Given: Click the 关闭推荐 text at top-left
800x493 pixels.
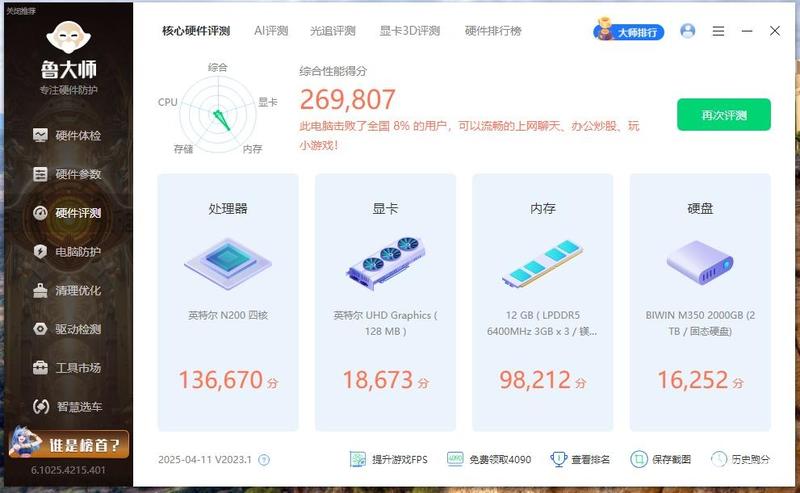Looking at the screenshot, I should coord(20,11).
